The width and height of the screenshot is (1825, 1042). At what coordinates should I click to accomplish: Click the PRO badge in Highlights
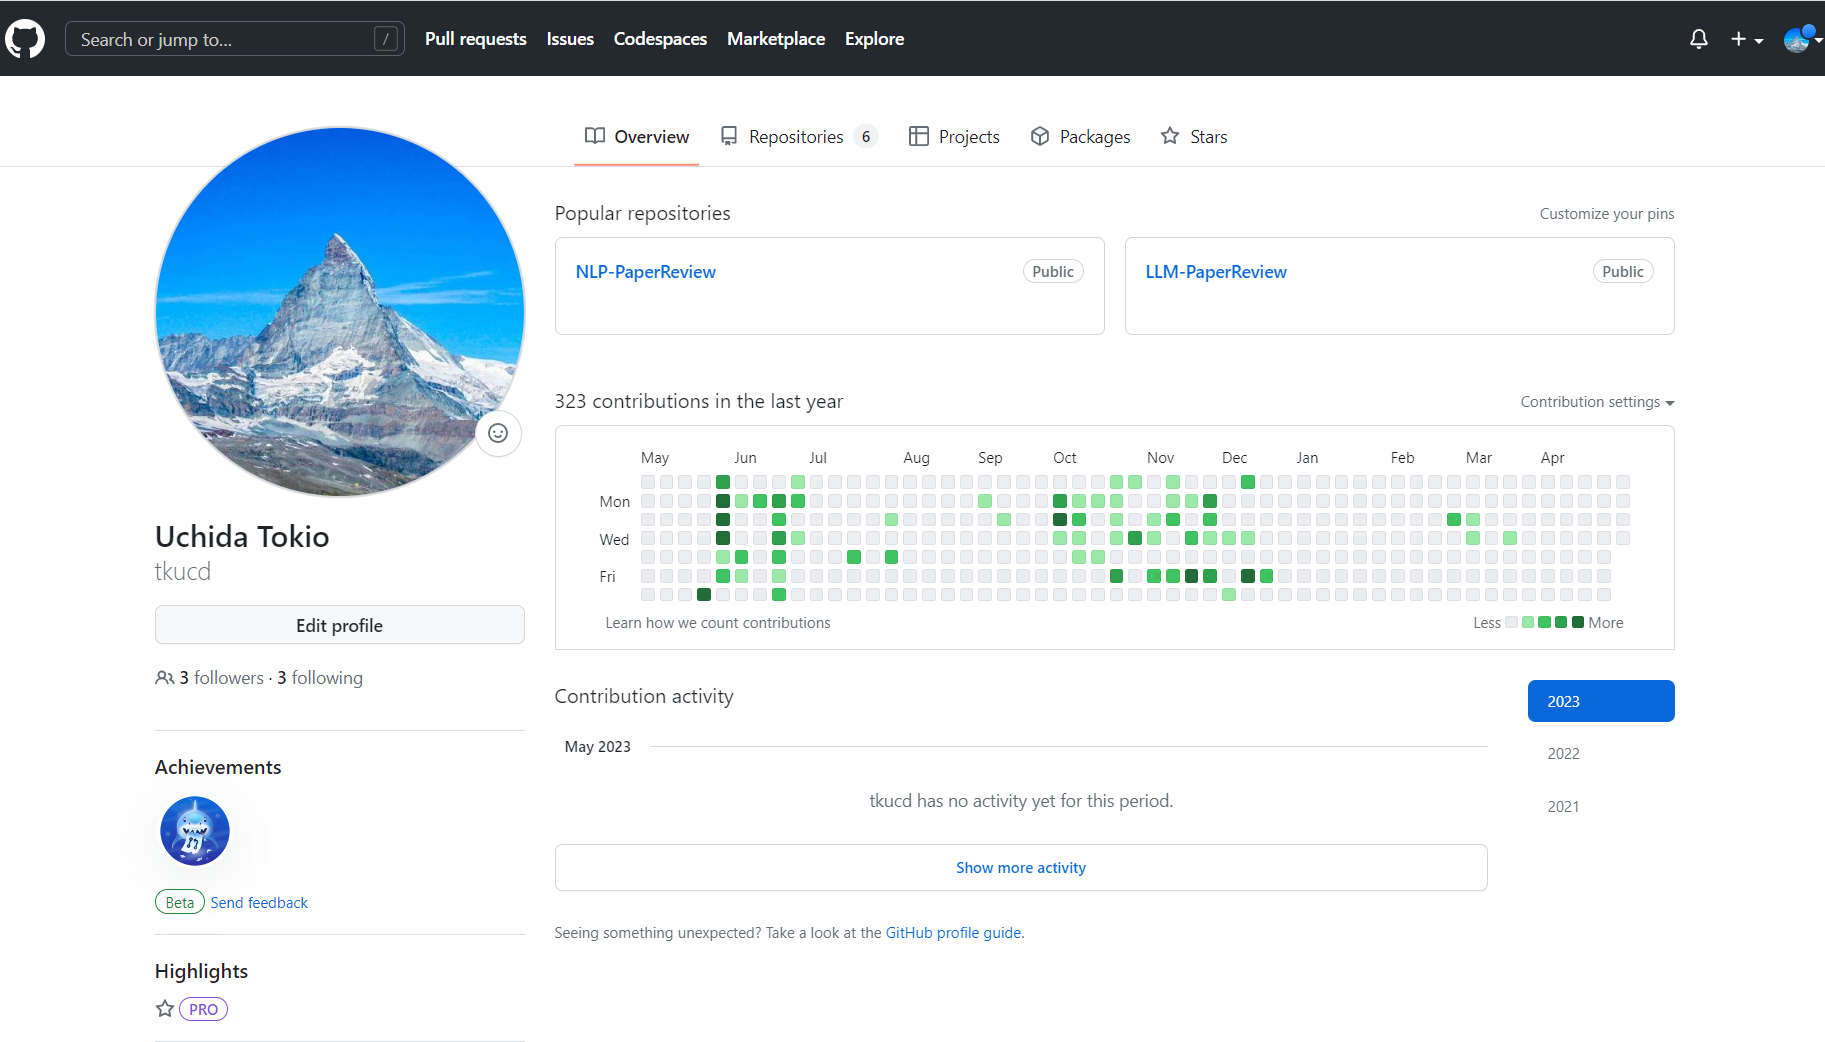point(203,1009)
